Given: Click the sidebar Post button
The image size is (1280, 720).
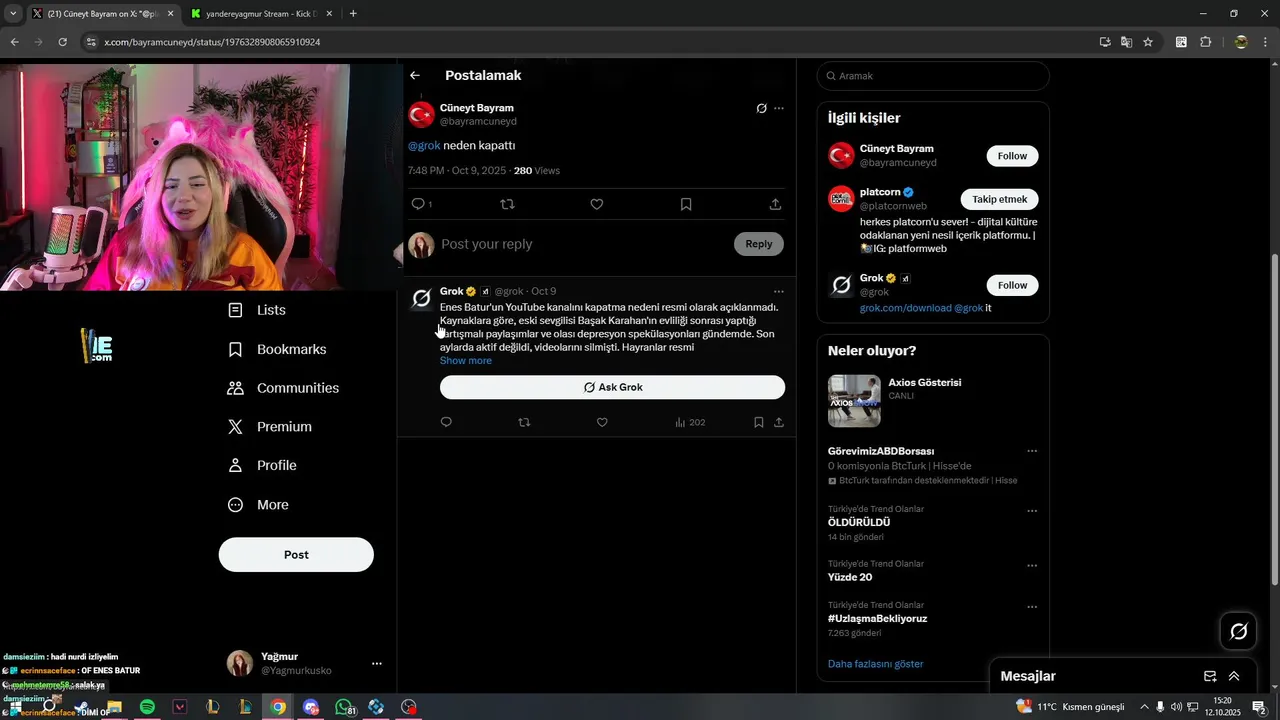Looking at the screenshot, I should (x=296, y=555).
